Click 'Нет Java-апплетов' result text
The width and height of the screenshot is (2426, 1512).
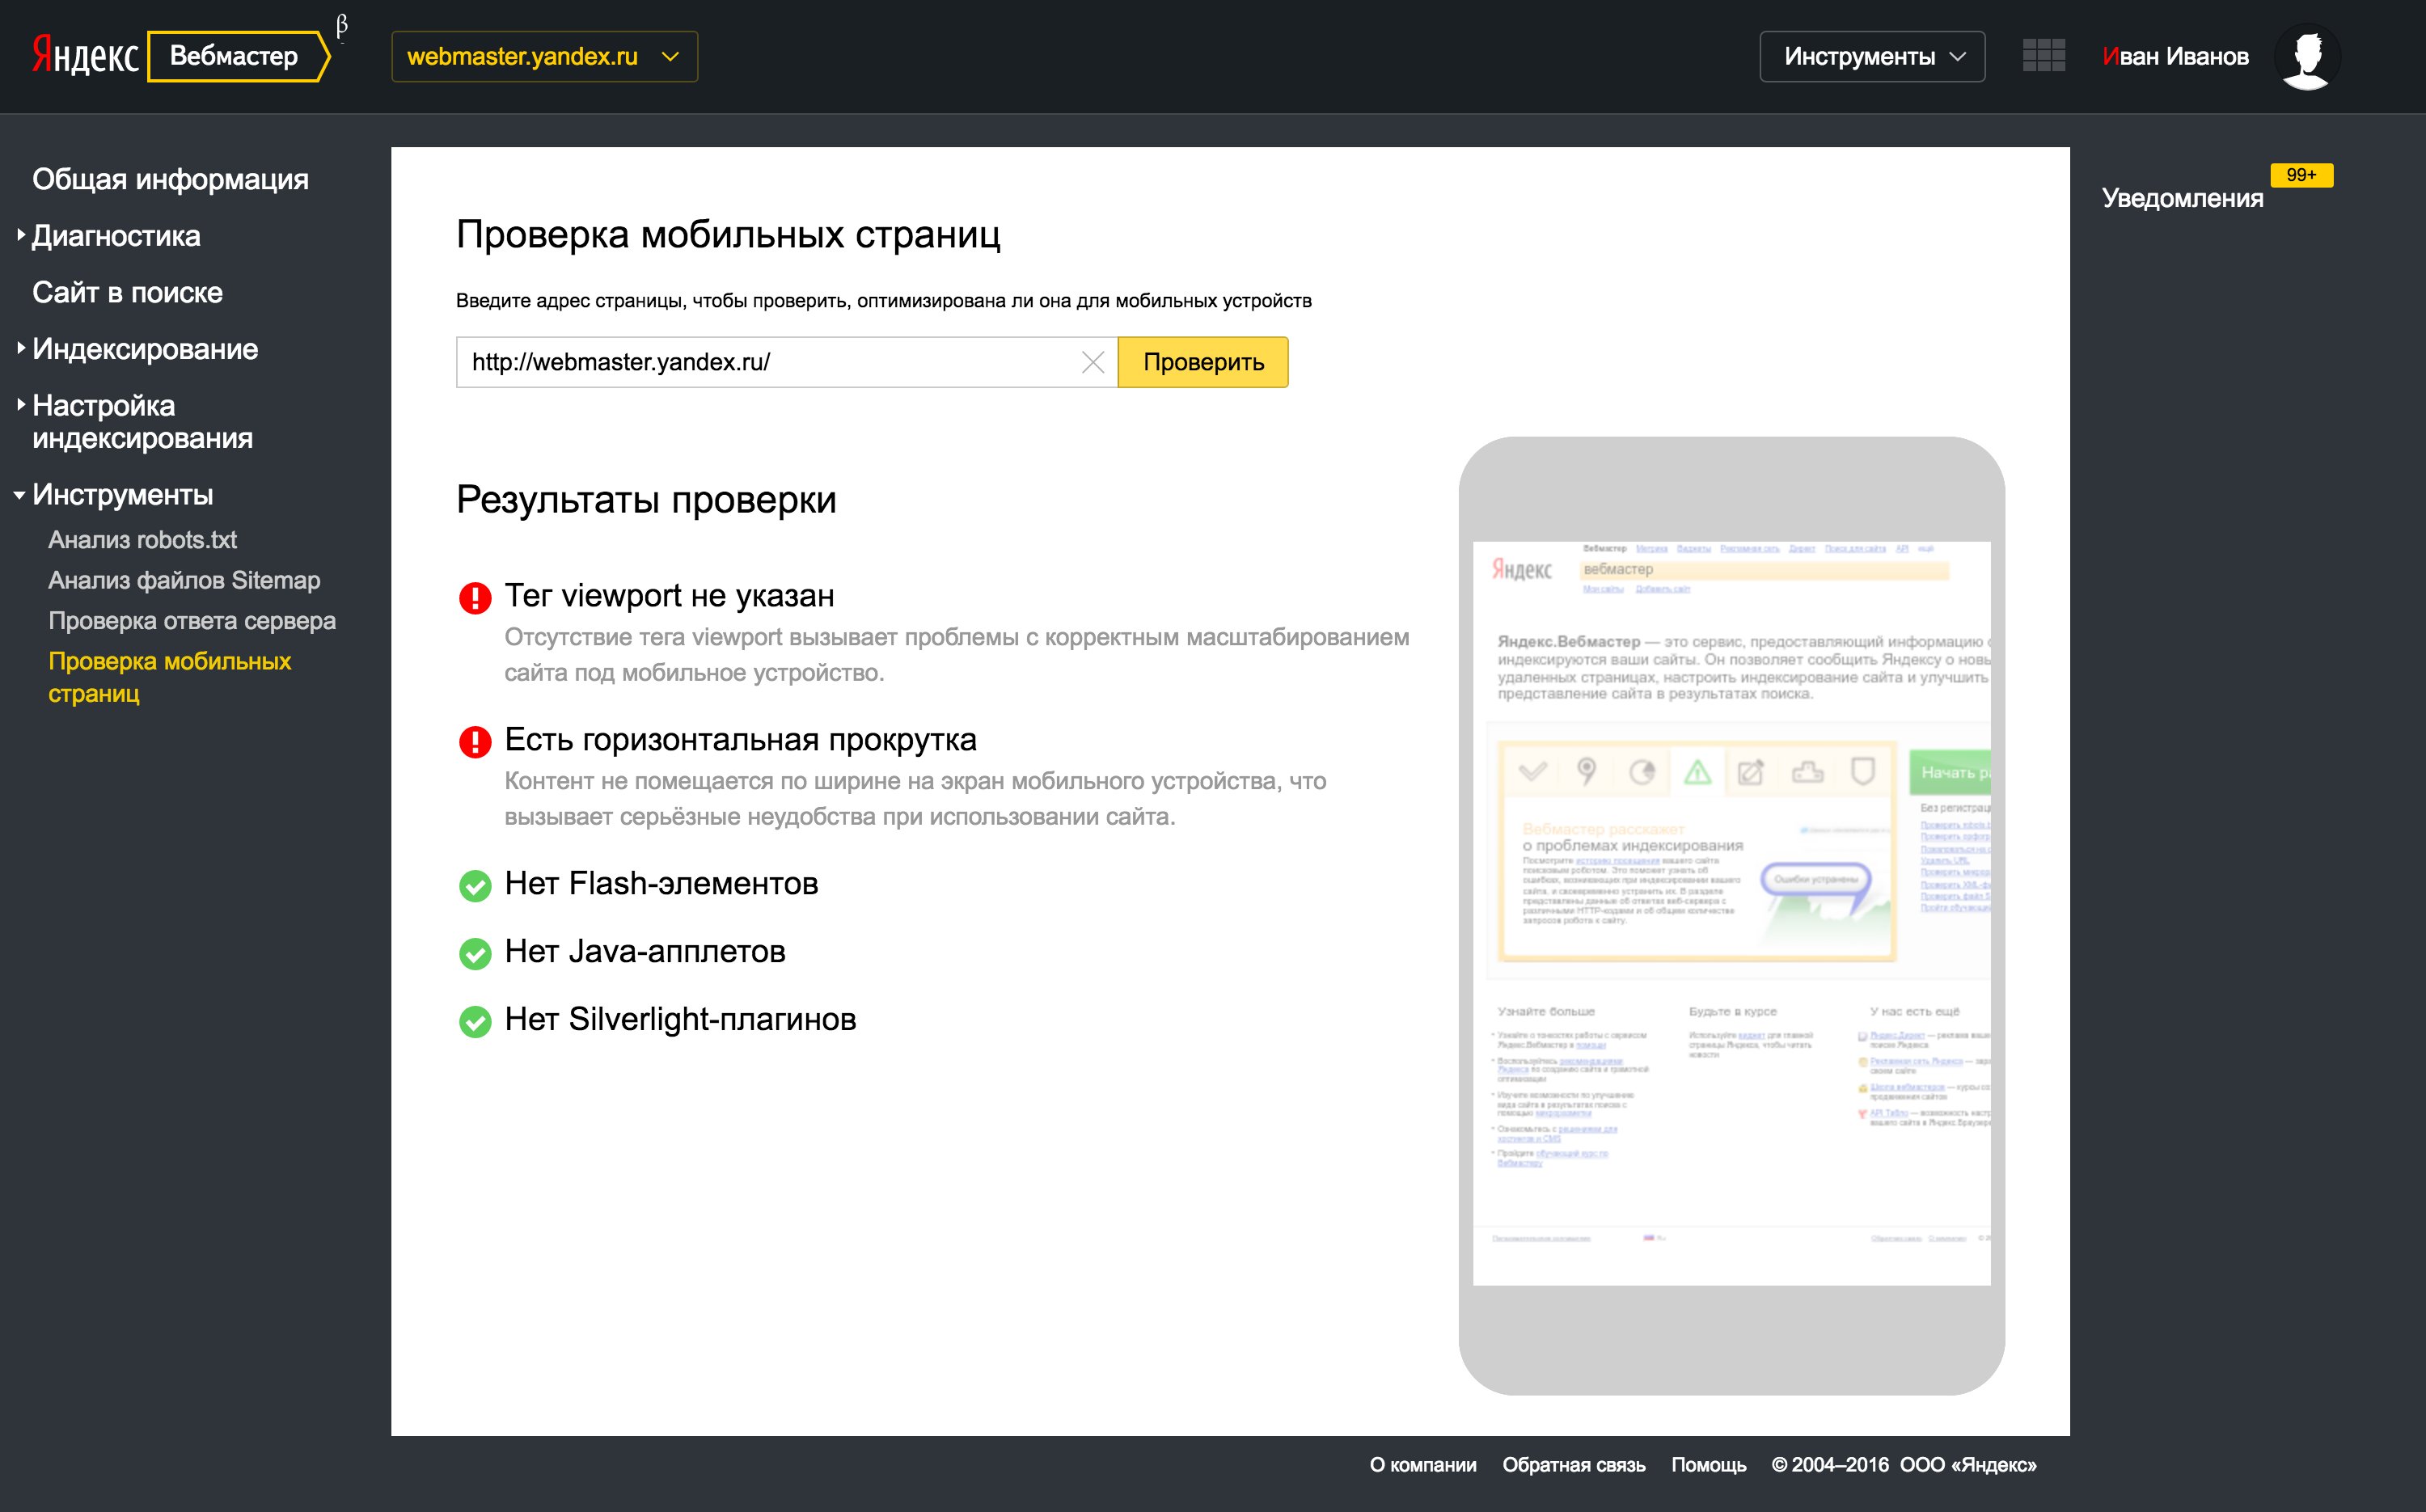pyautogui.click(x=645, y=952)
